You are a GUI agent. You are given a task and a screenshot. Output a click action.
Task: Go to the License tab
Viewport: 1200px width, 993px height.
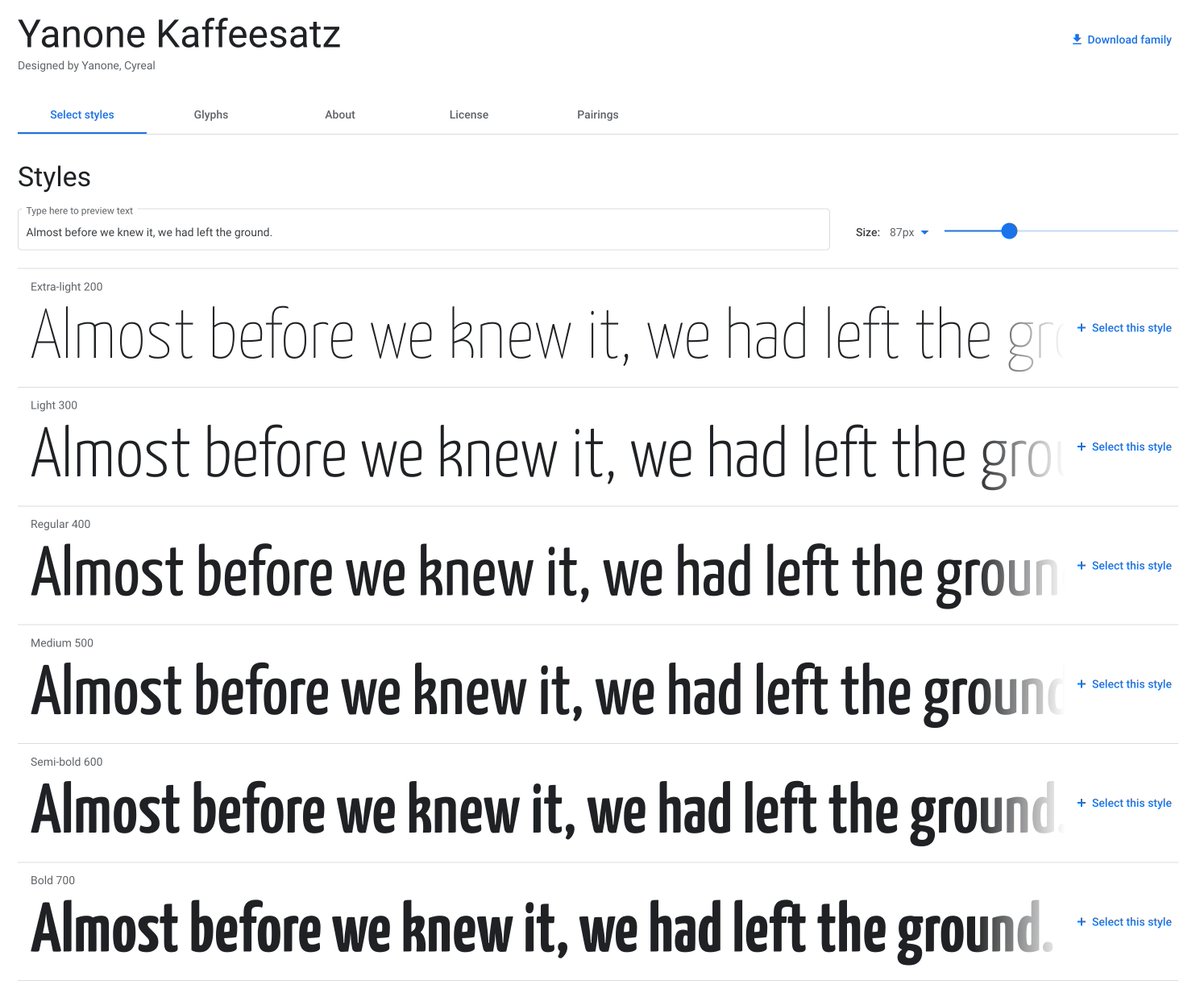(469, 115)
